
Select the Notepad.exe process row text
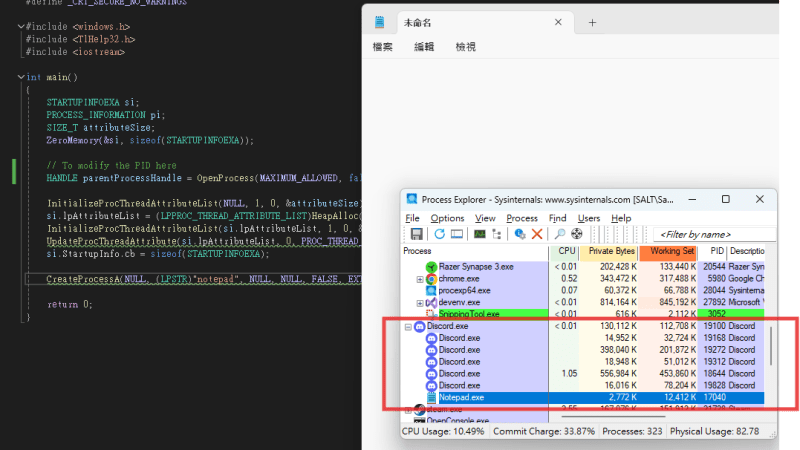pyautogui.click(x=461, y=397)
